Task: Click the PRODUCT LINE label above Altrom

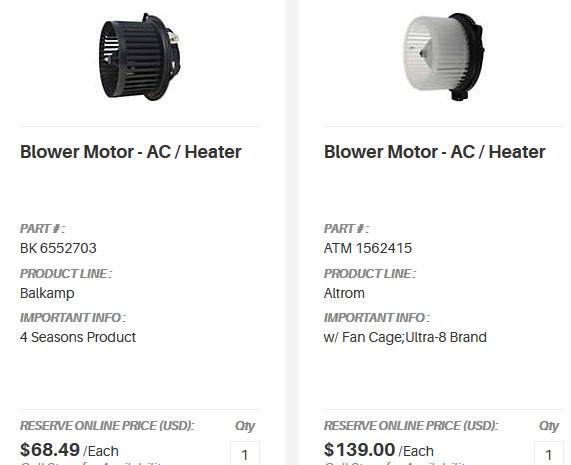Action: click(370, 274)
